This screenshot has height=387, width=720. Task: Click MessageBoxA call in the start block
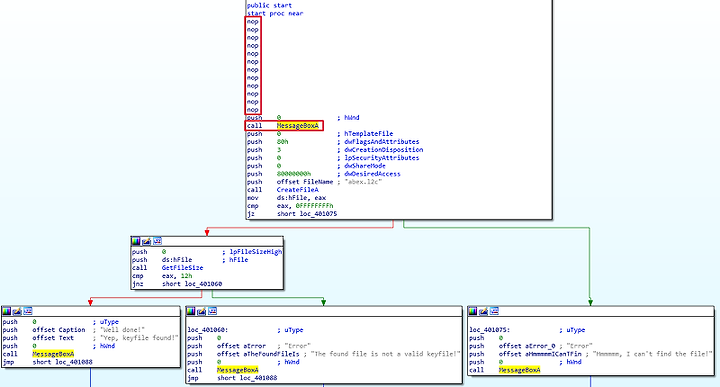(x=298, y=126)
